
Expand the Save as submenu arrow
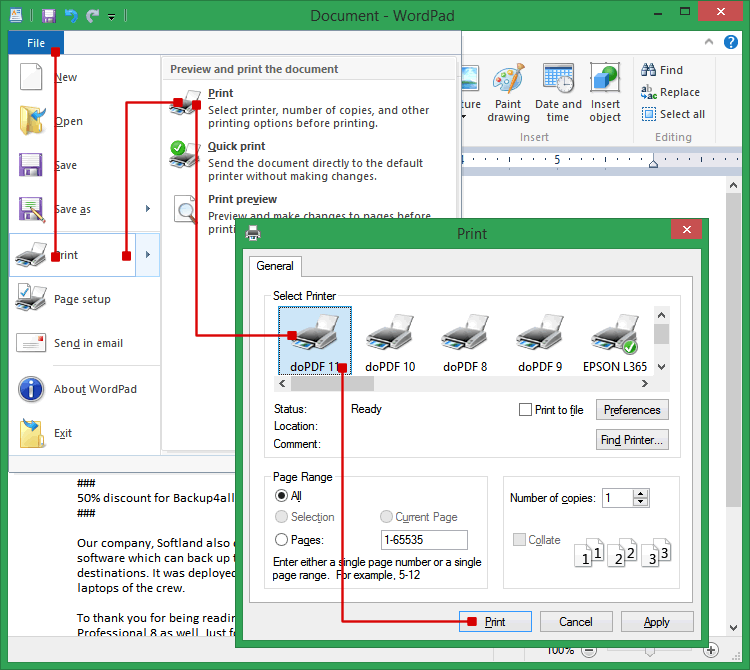click(x=148, y=209)
